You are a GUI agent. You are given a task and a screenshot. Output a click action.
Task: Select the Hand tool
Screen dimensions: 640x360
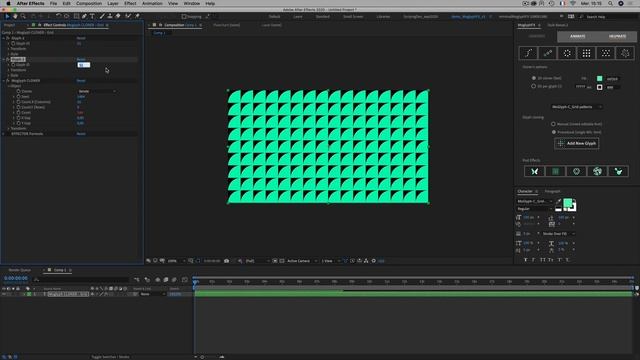point(15,16)
